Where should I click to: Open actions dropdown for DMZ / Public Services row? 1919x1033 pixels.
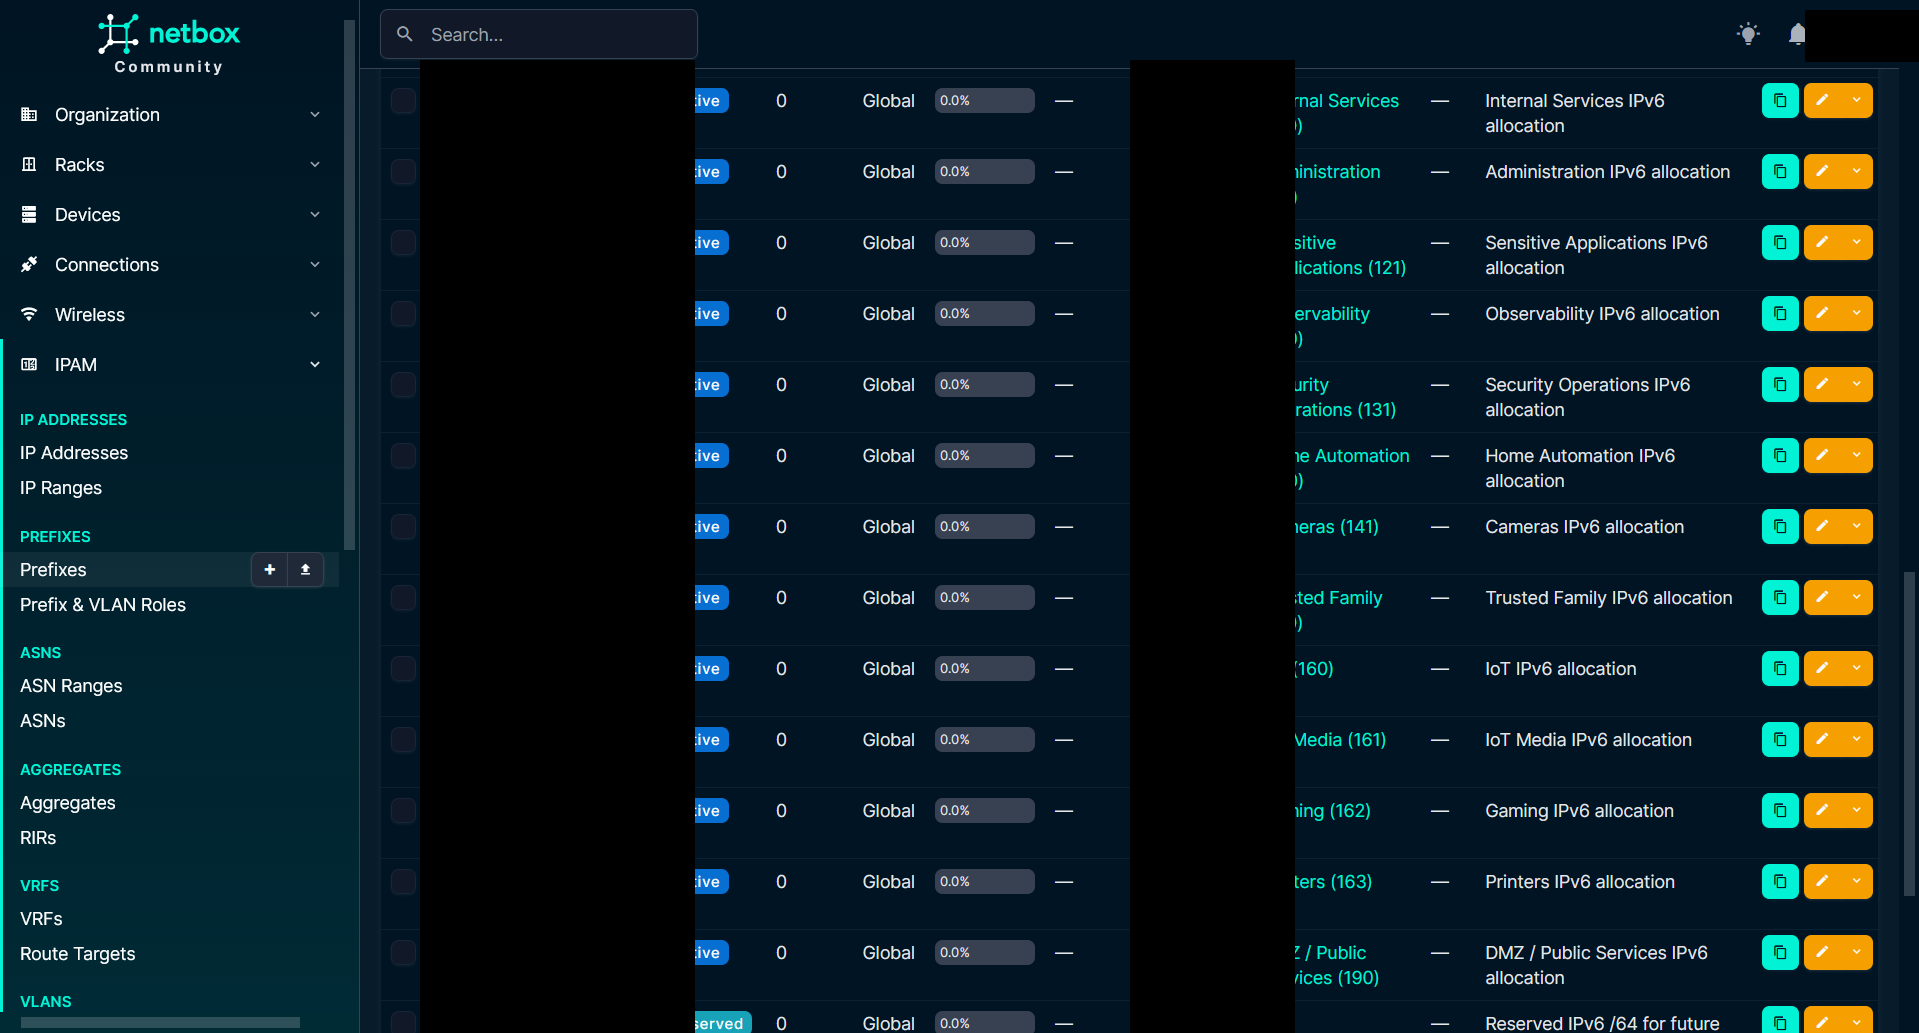tap(1857, 952)
